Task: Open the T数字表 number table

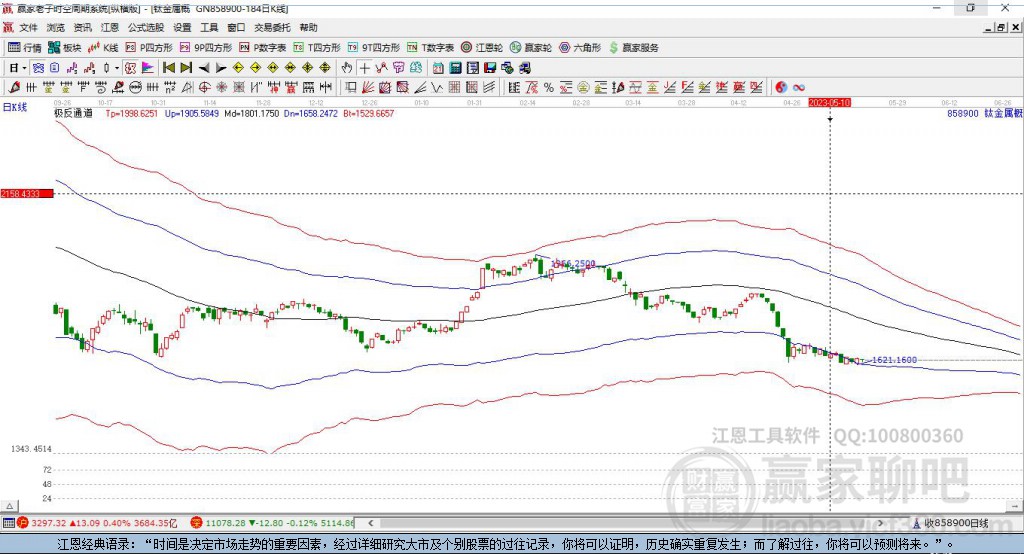Action: [430, 48]
